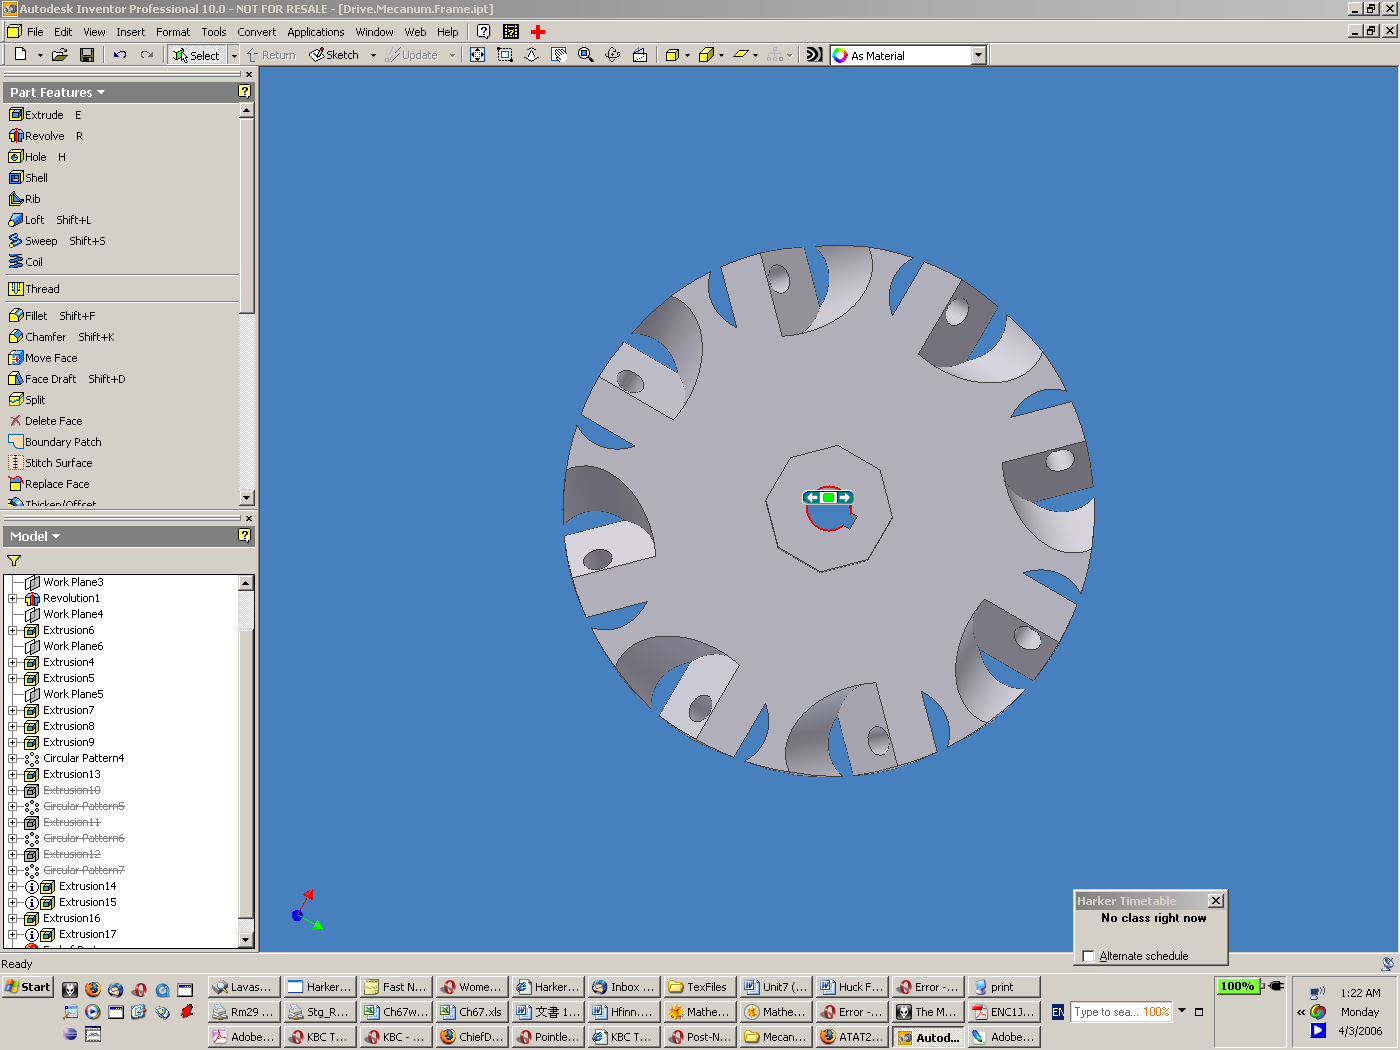Click the Sketch button in toolbar

pyautogui.click(x=334, y=55)
